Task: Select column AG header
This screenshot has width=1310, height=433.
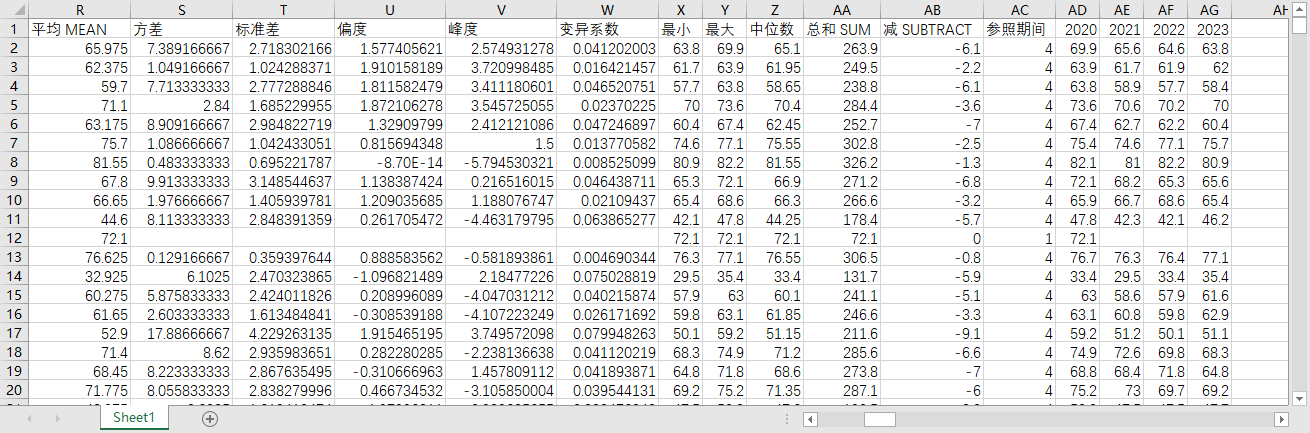Action: click(x=1210, y=9)
